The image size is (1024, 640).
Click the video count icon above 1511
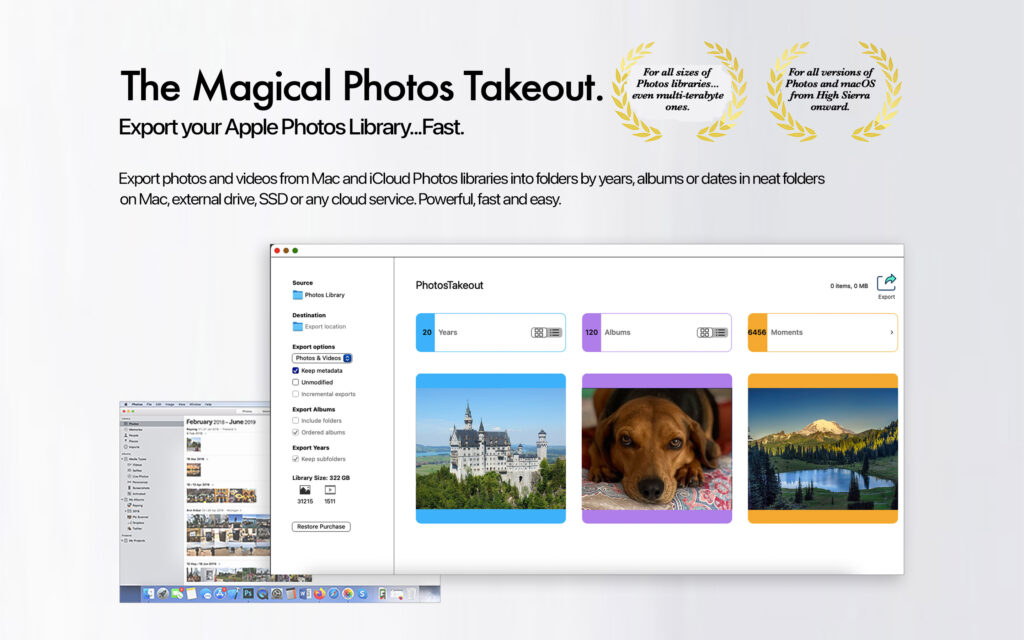[330, 490]
